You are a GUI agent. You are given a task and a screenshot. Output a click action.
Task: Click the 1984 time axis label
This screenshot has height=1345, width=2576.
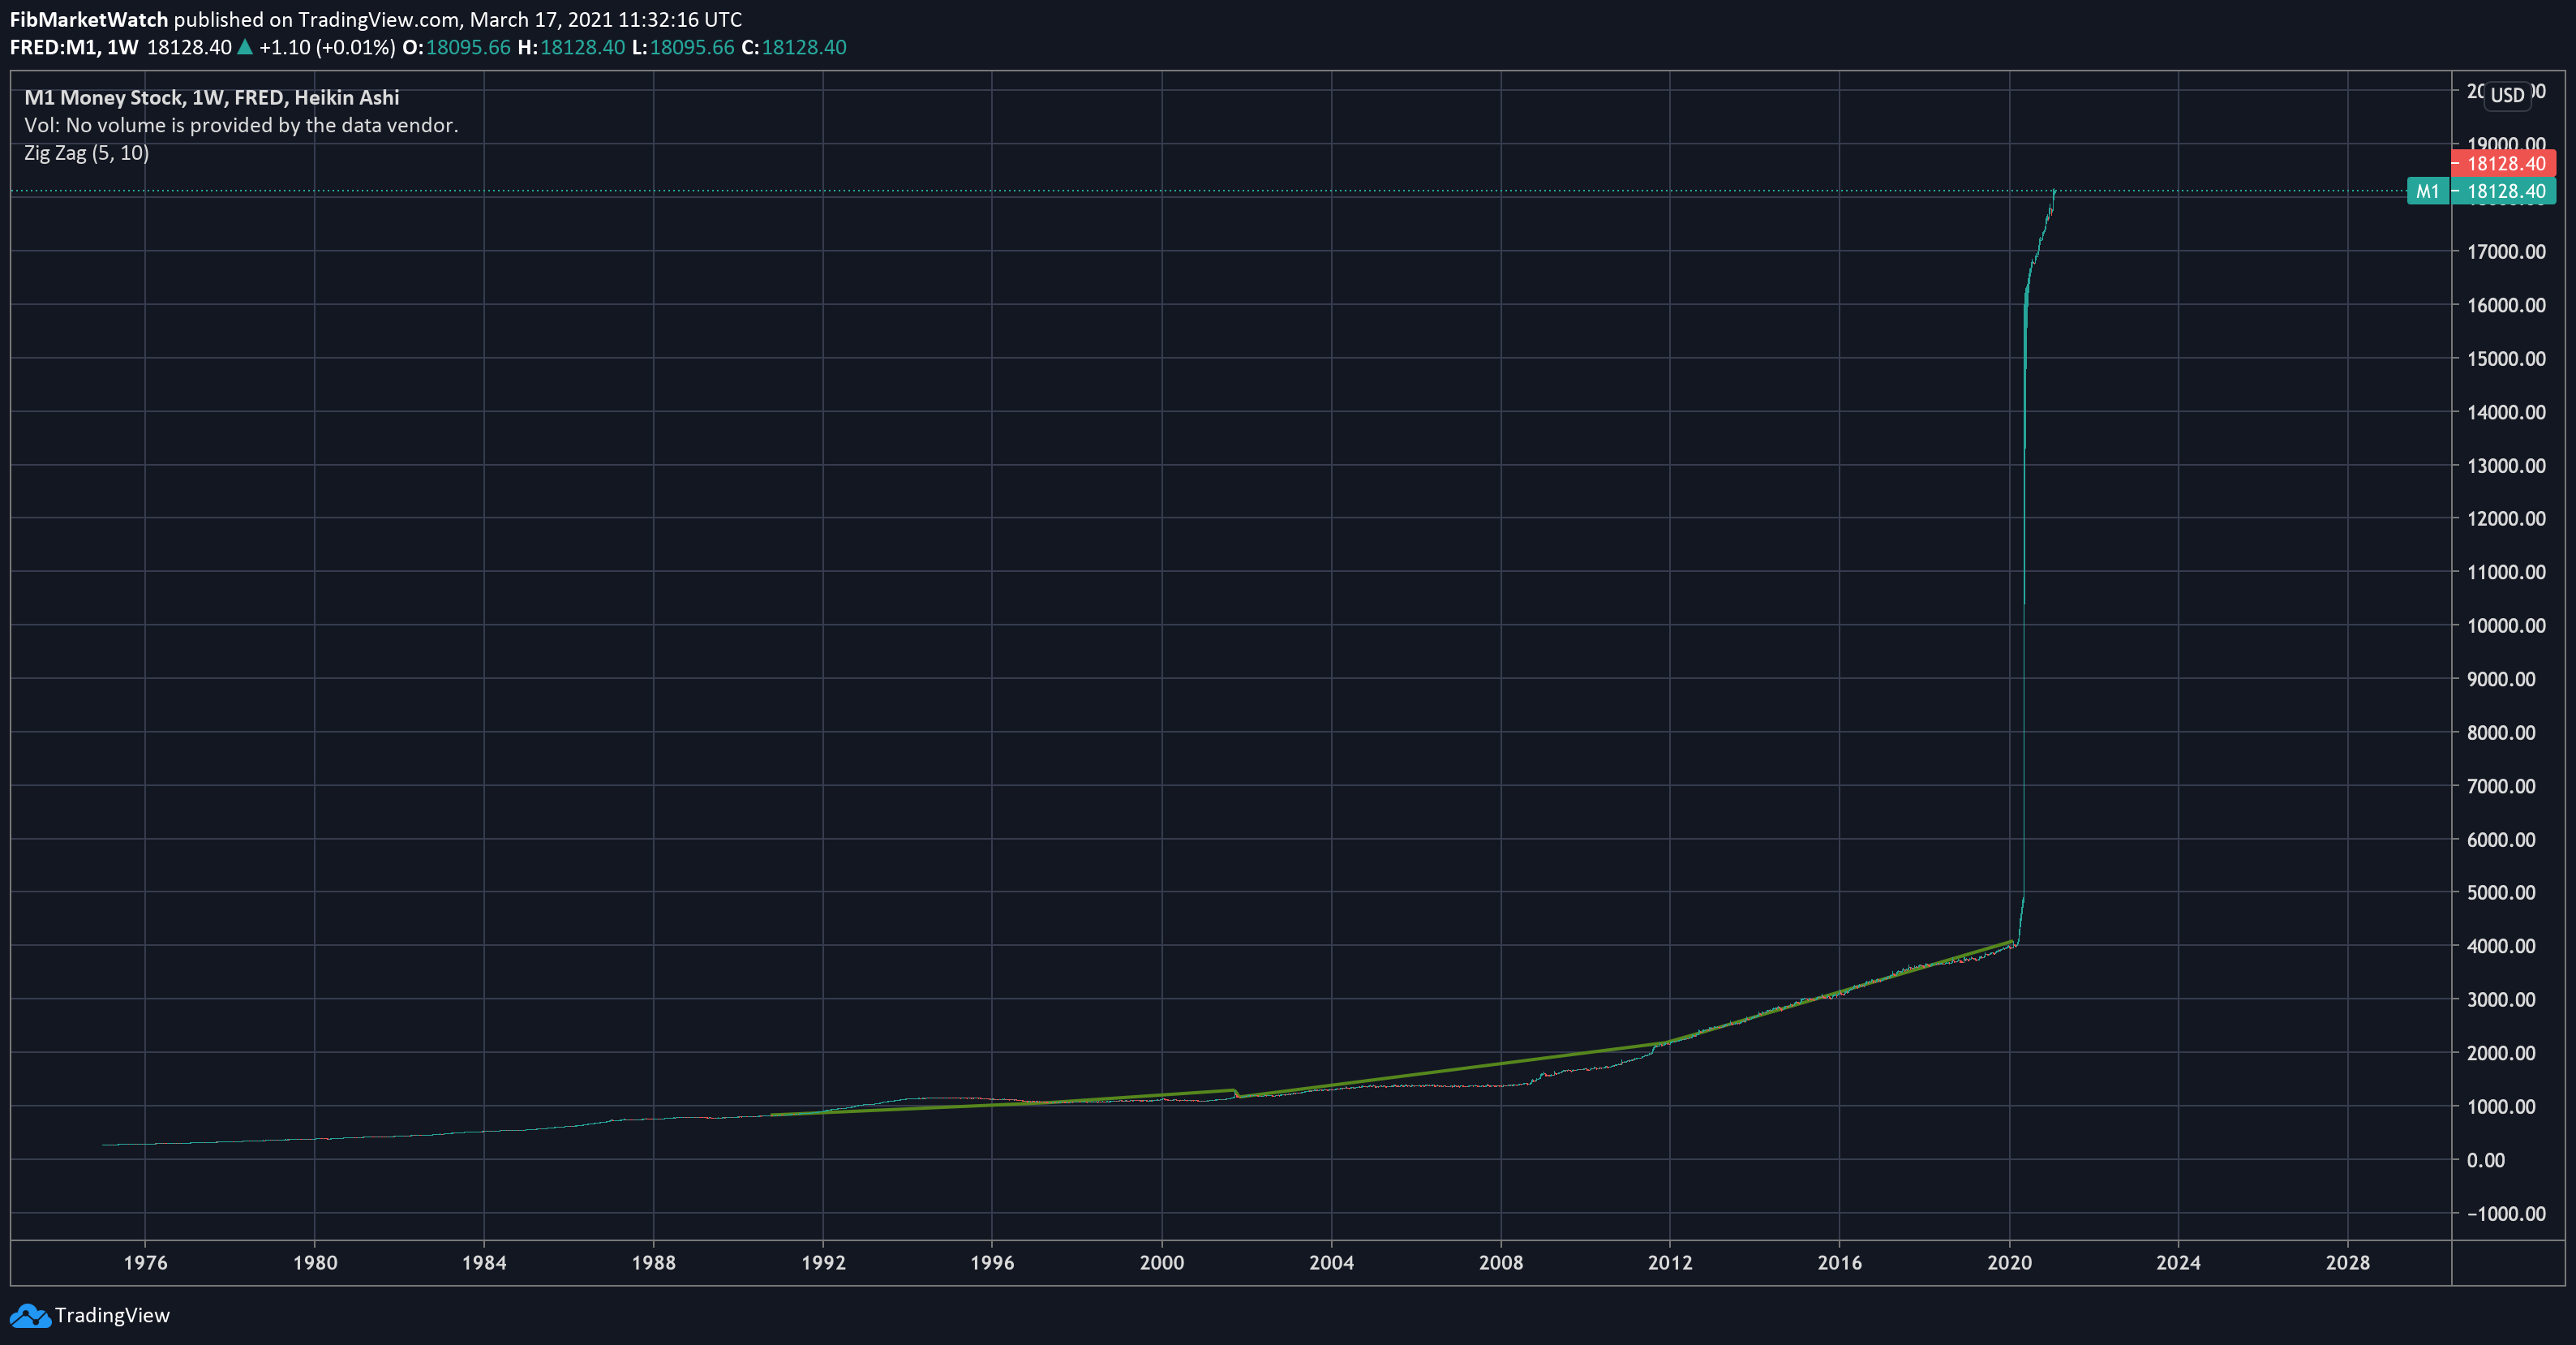tap(484, 1262)
